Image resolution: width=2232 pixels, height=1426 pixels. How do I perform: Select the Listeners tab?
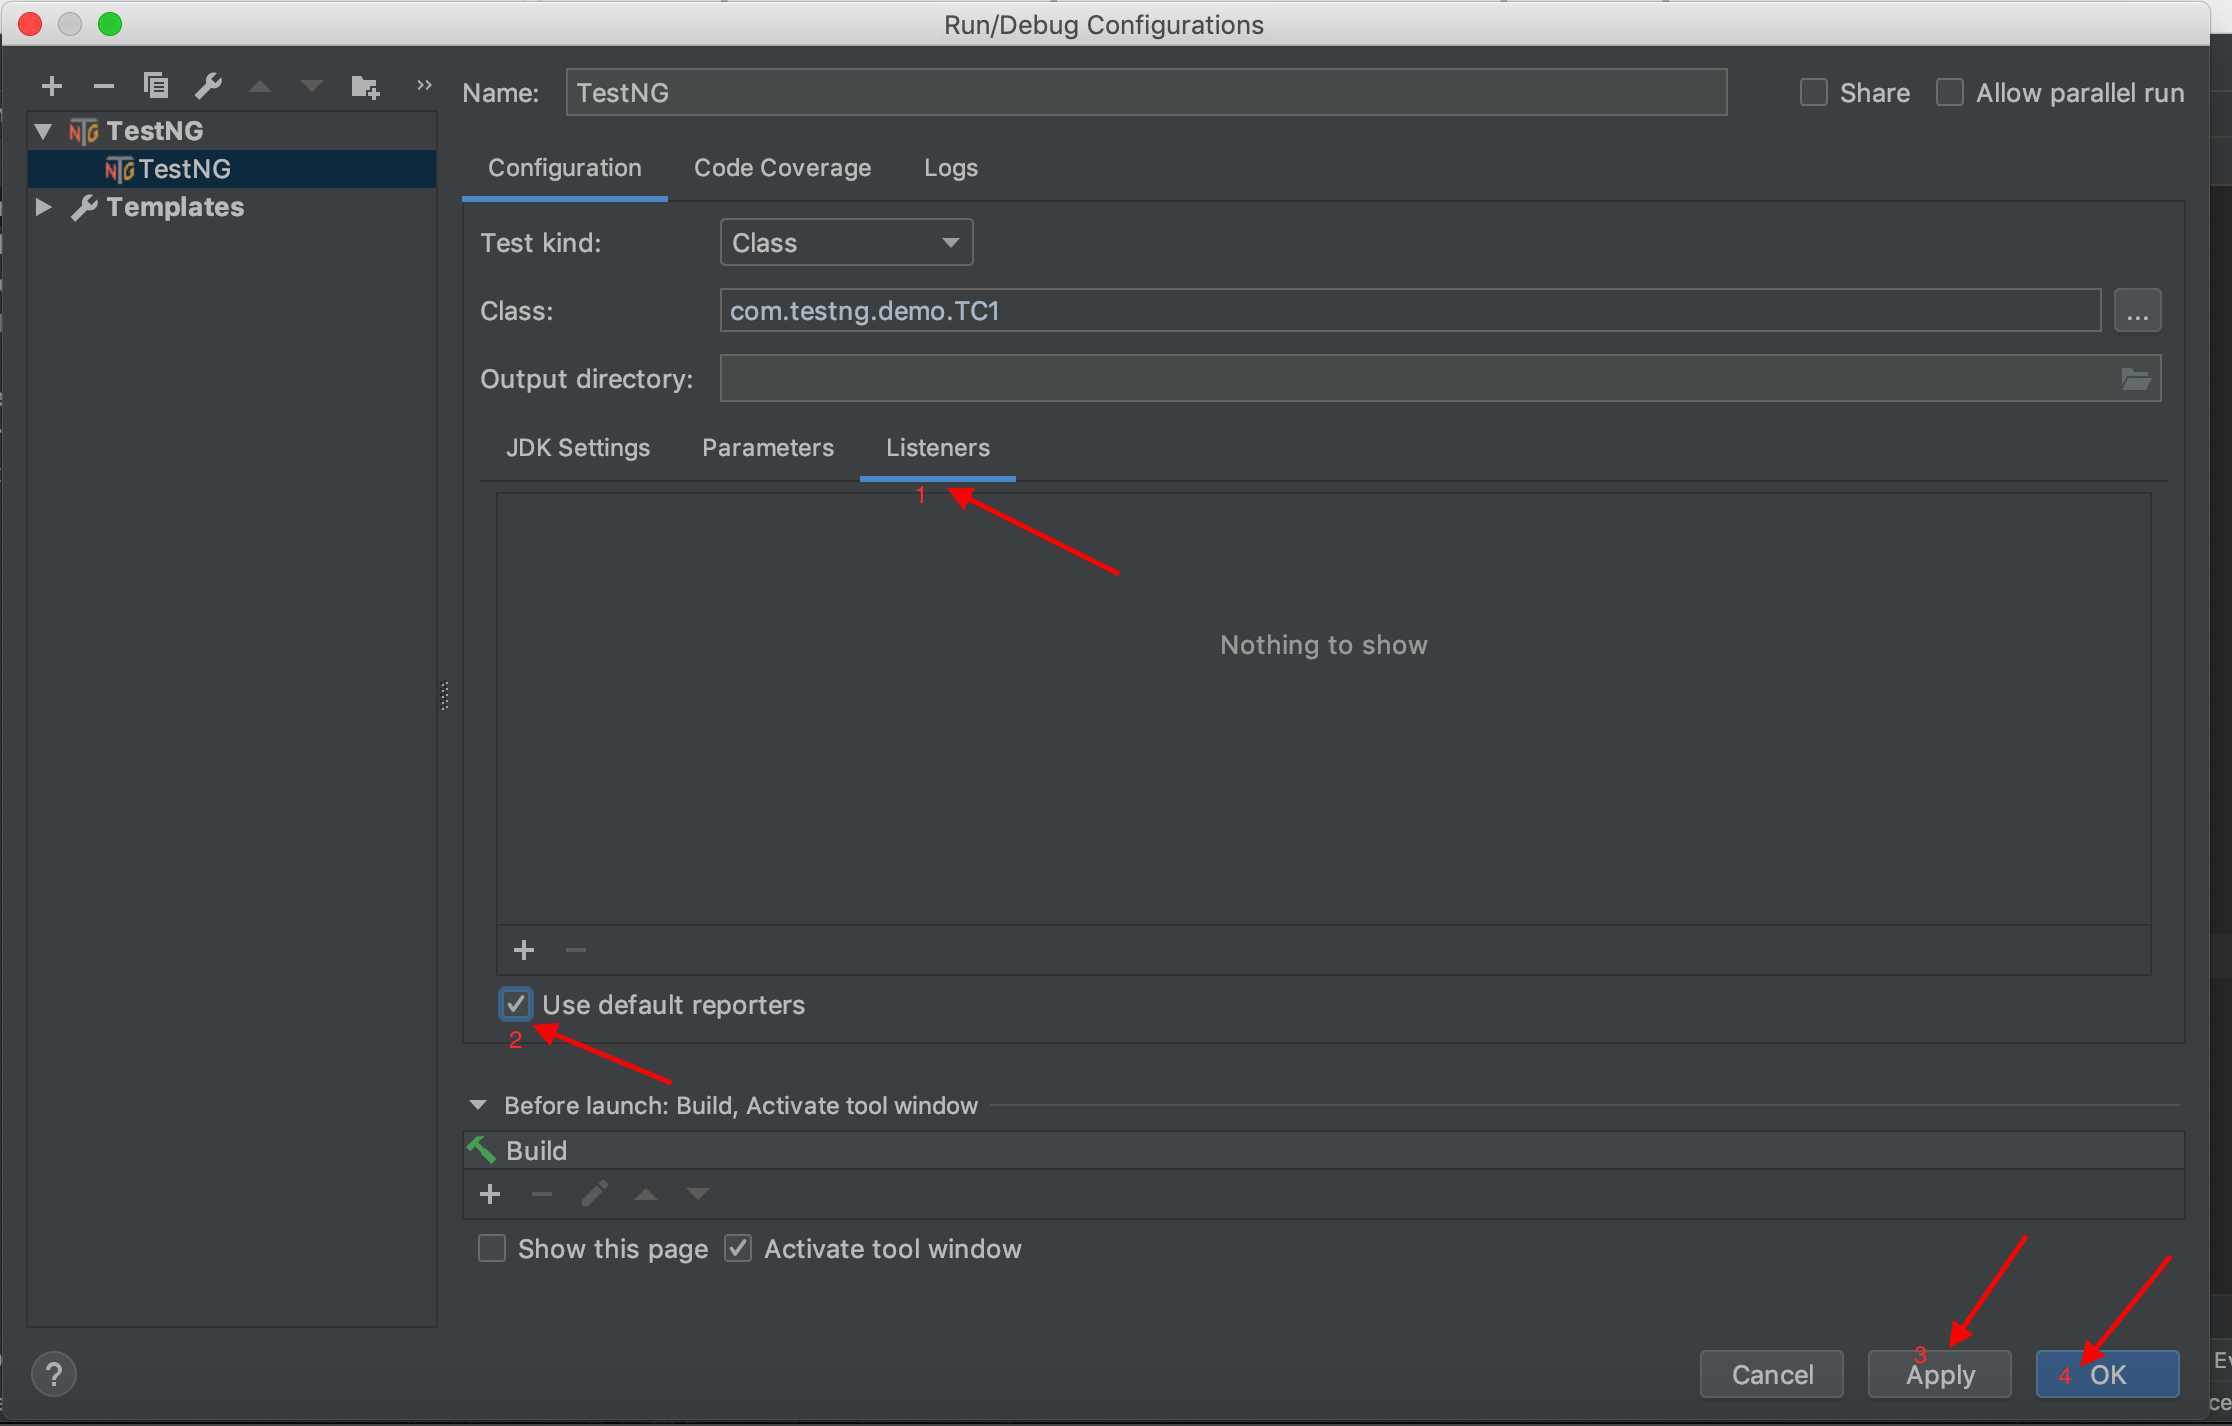coord(938,448)
